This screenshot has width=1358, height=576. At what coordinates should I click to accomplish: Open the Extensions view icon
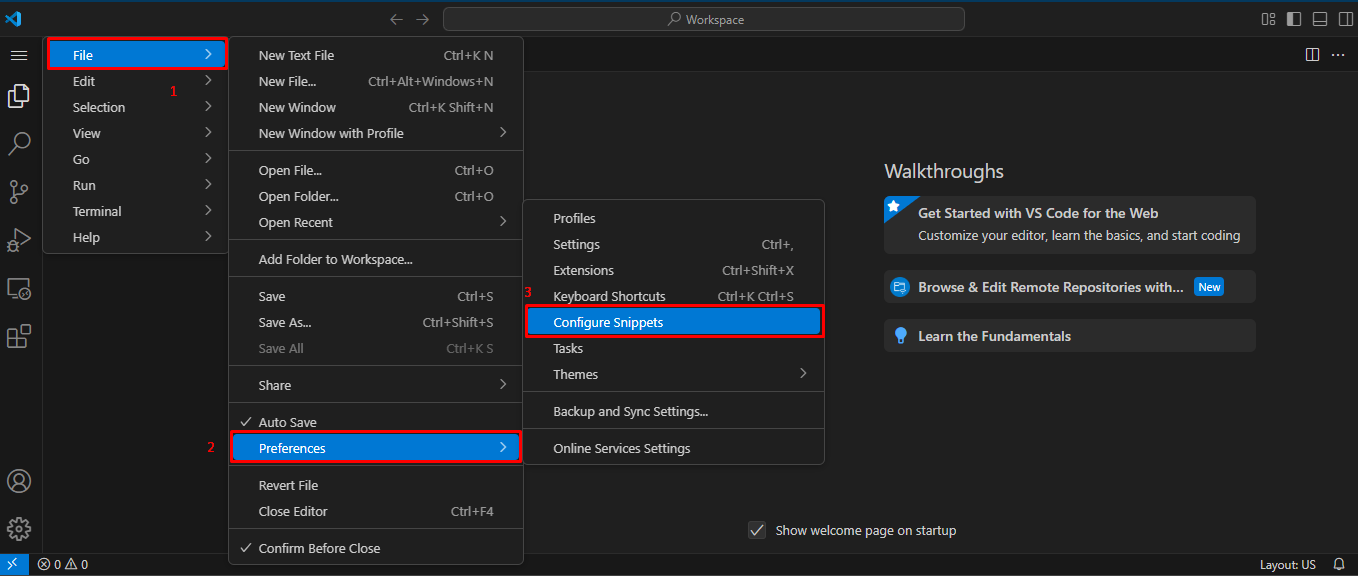coord(18,337)
